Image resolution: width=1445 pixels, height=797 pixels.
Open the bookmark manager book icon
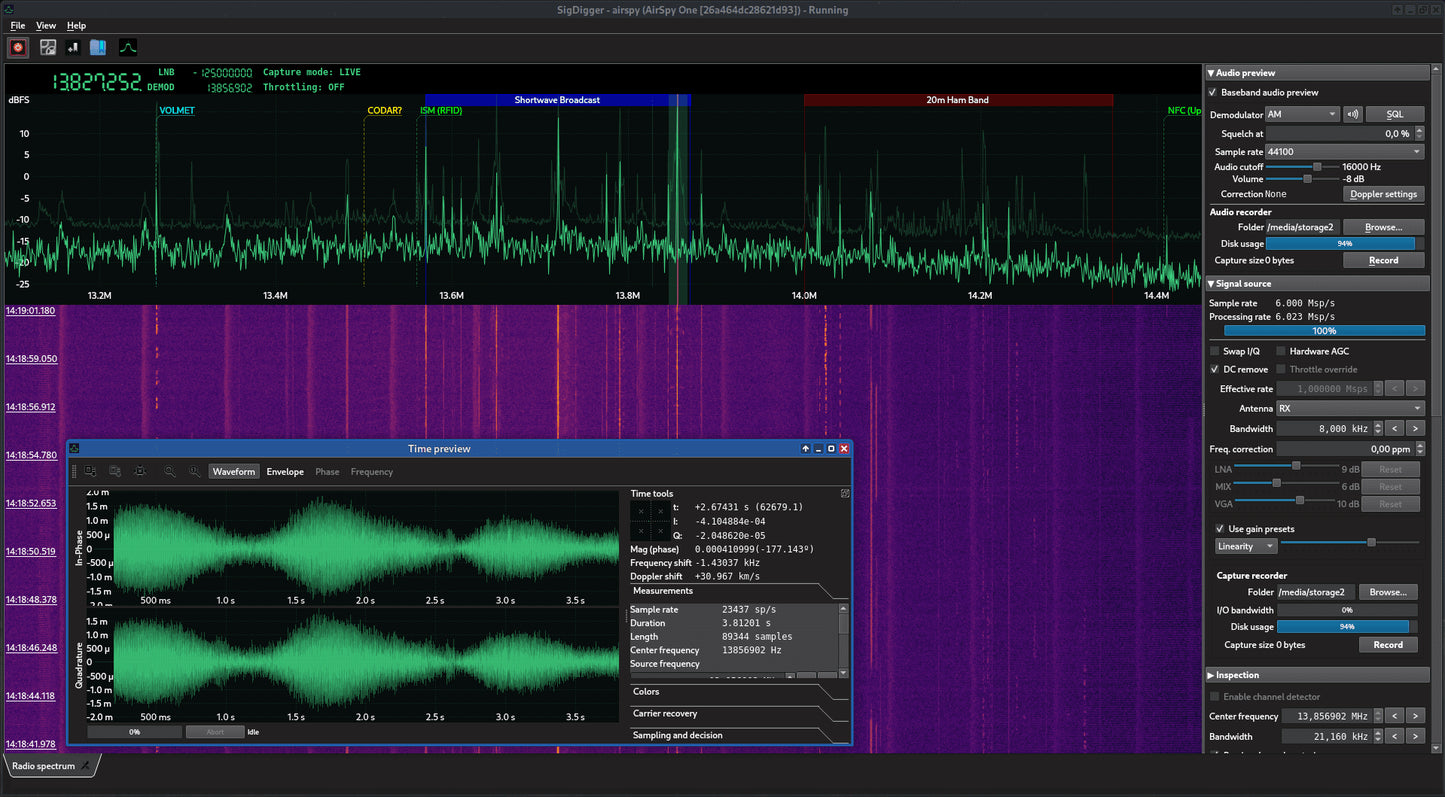pyautogui.click(x=98, y=47)
